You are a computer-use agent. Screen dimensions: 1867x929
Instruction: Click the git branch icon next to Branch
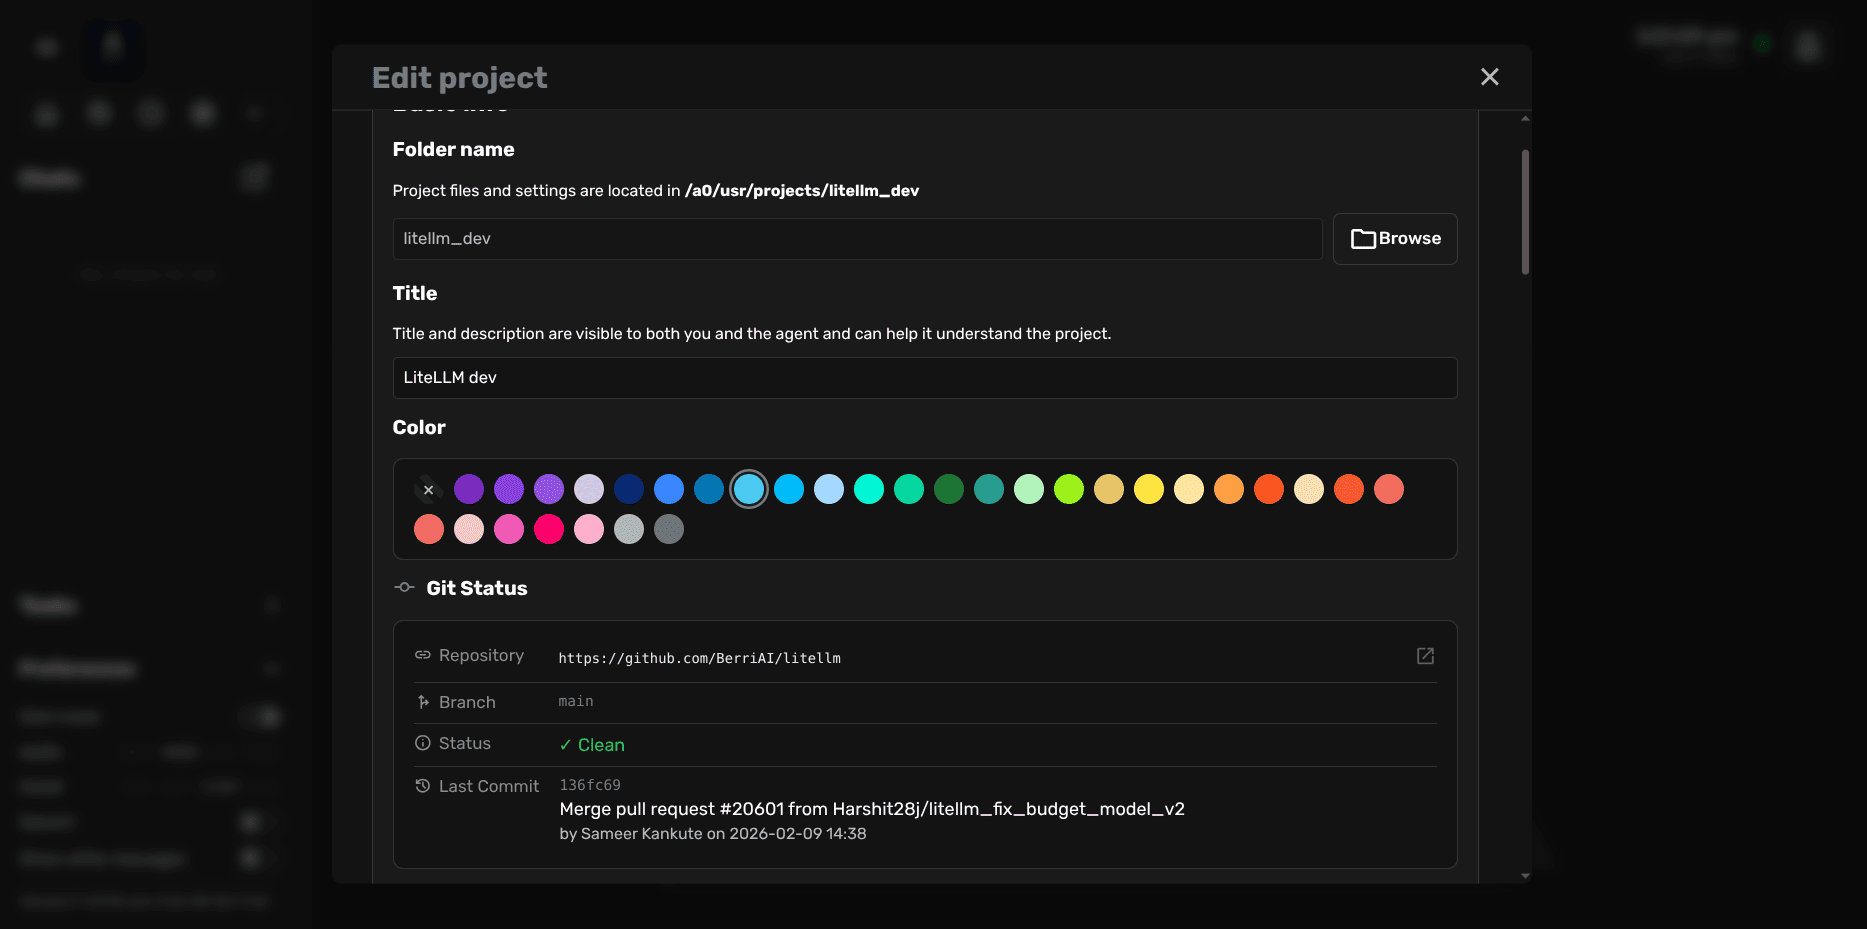422,701
